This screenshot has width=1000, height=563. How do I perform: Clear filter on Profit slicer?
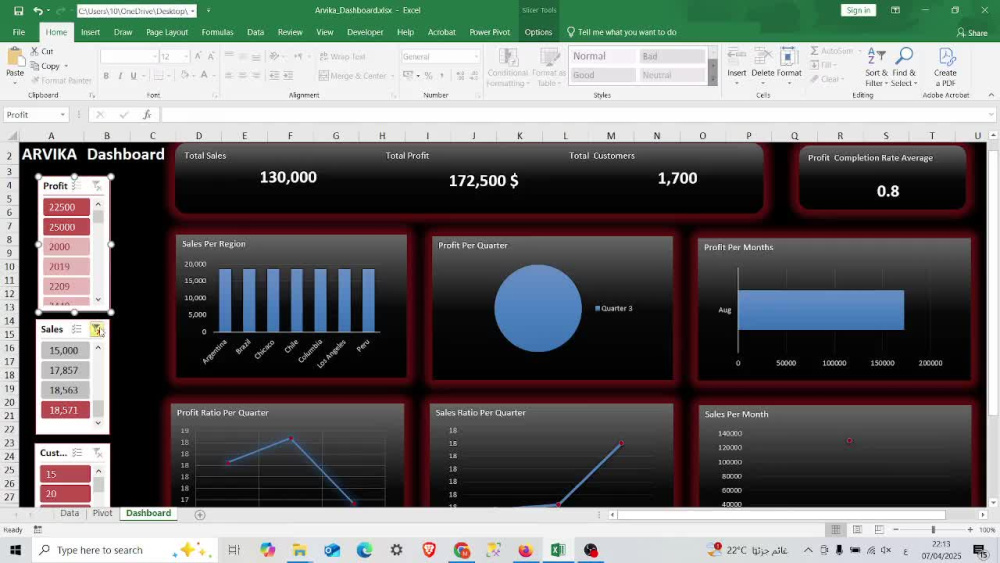(x=96, y=186)
